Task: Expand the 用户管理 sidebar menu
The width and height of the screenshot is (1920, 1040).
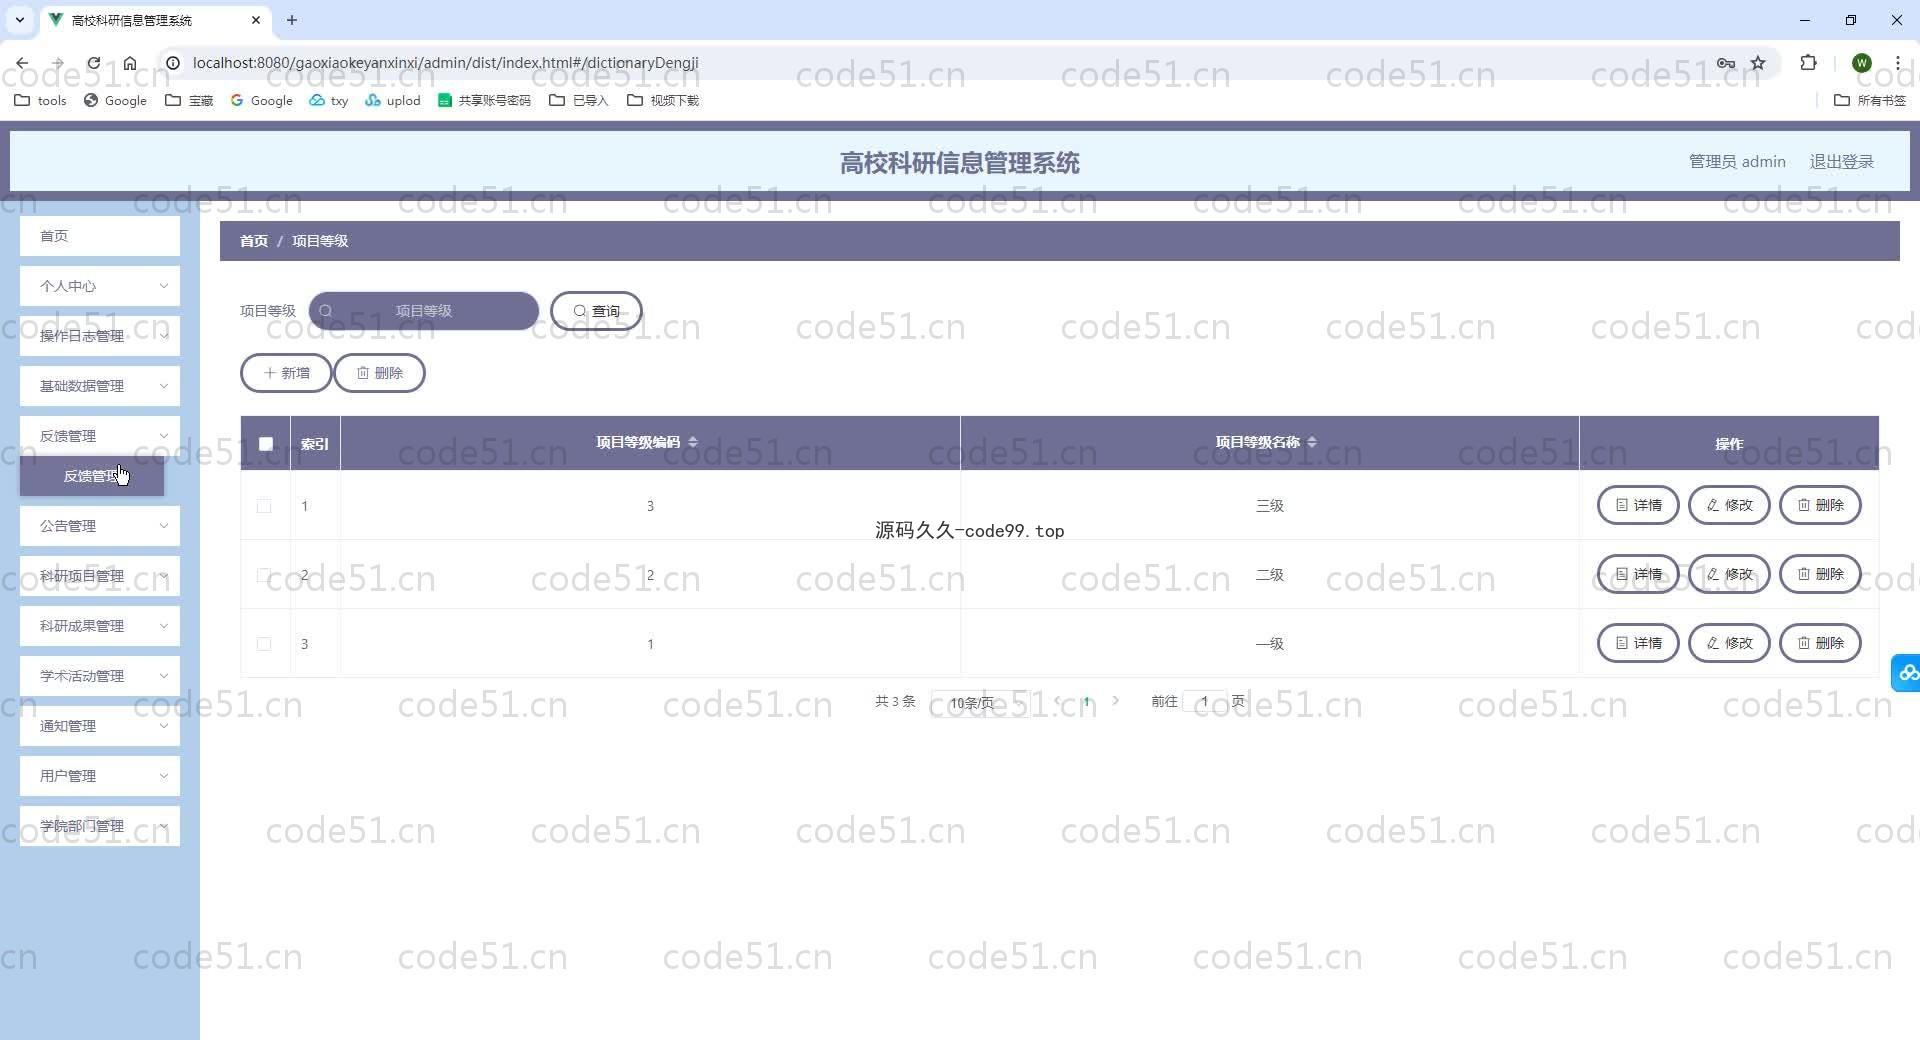Action: click(x=100, y=776)
